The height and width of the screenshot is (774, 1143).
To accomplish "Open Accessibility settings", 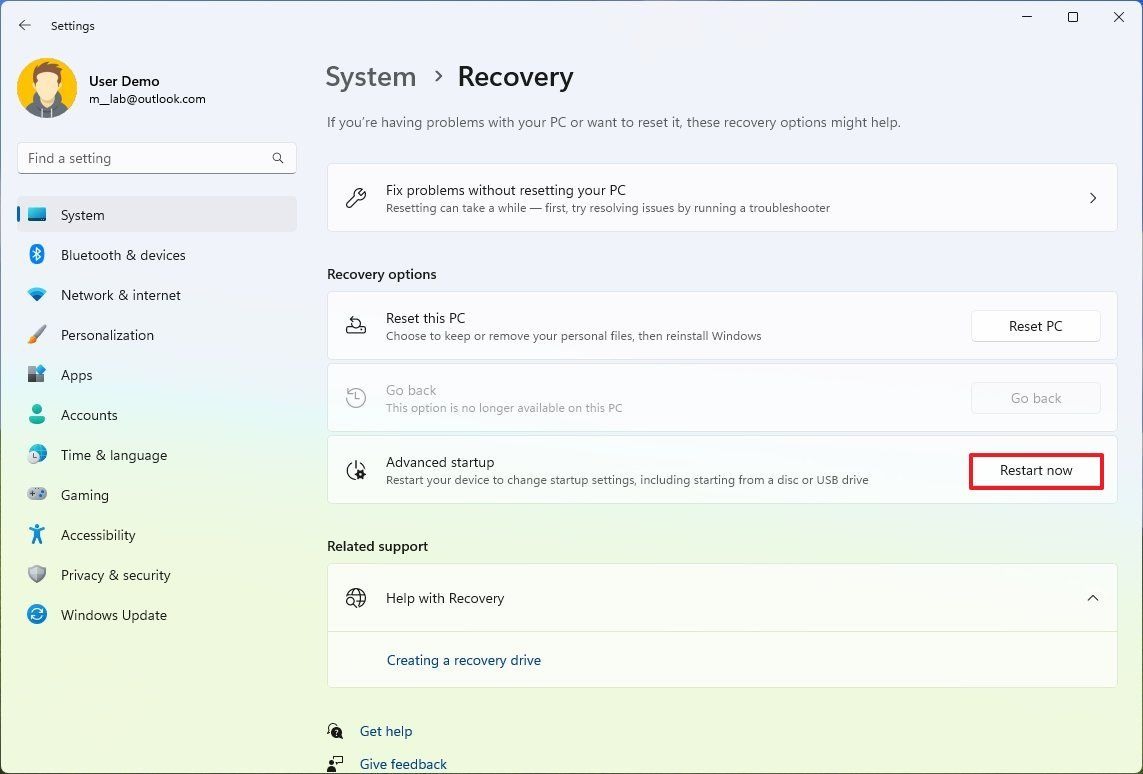I will coord(157,535).
